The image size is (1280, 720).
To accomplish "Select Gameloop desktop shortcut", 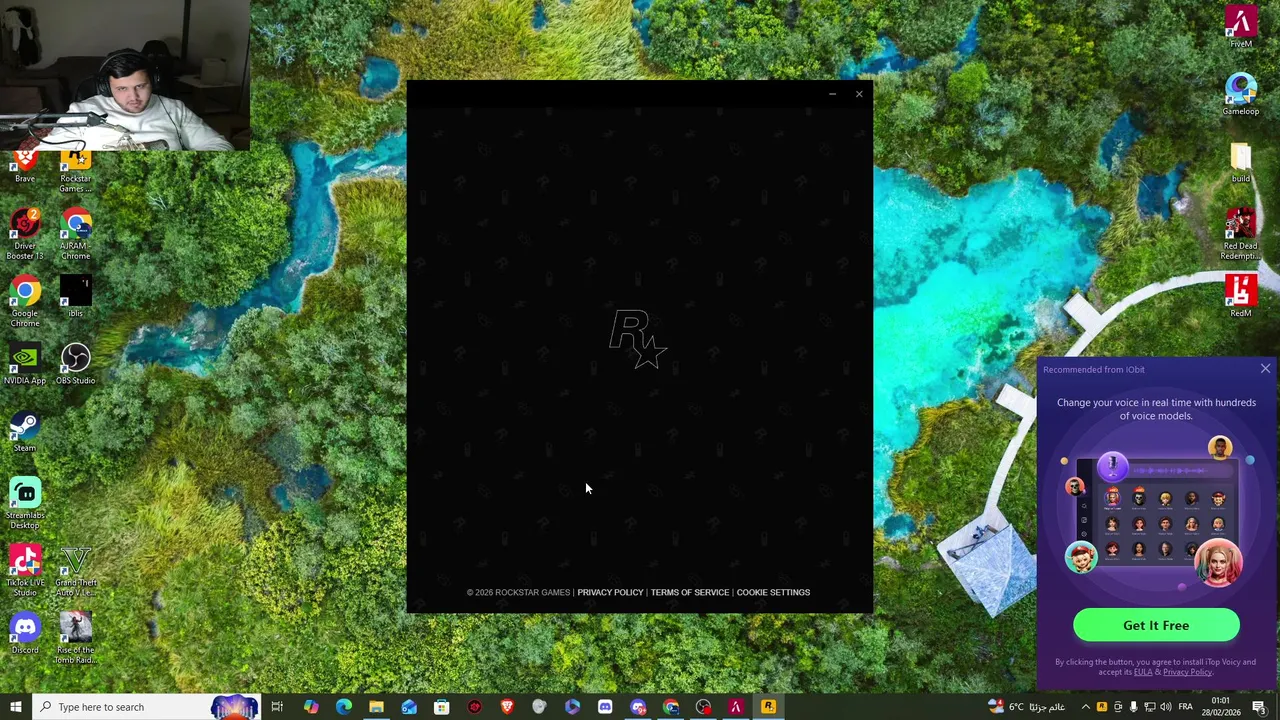I will (1240, 95).
